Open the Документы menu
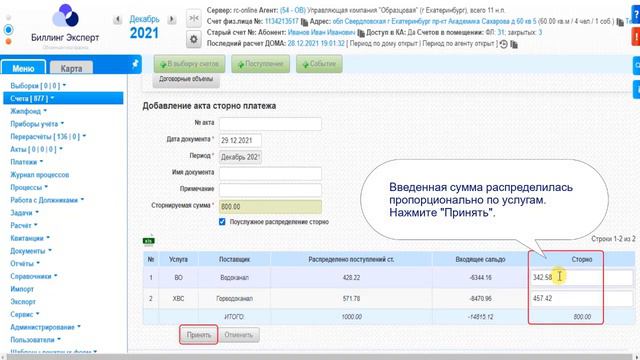This screenshot has height=360, width=640. coord(31,251)
